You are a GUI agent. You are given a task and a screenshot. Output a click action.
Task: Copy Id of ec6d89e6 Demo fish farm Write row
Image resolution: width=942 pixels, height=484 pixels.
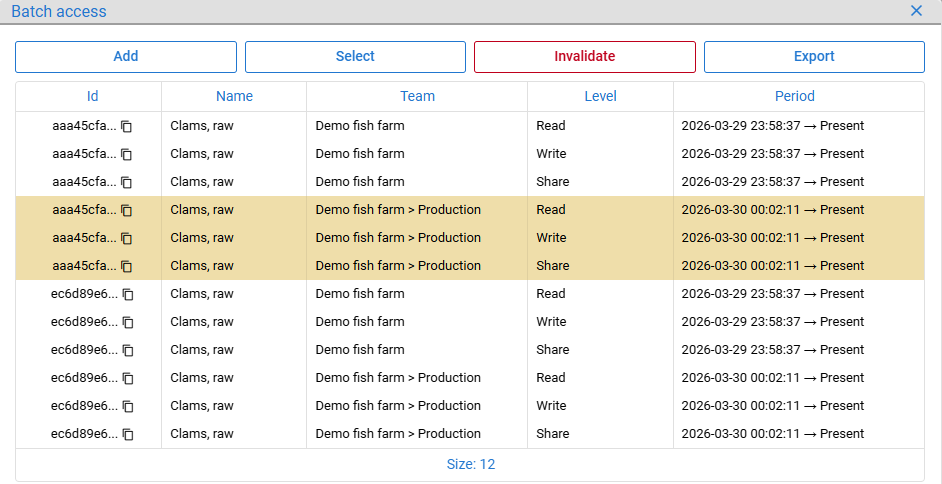pyautogui.click(x=128, y=322)
